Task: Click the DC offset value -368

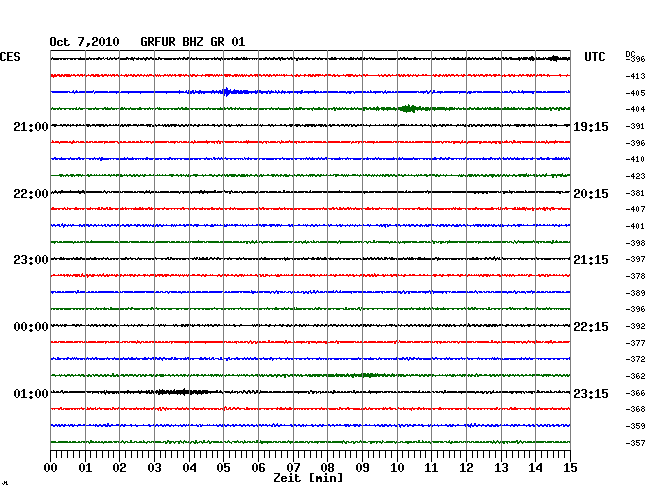Action: (x=635, y=409)
